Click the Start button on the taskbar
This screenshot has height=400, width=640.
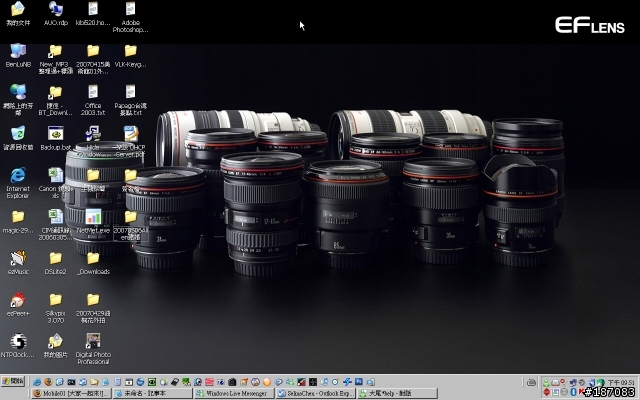[13, 381]
